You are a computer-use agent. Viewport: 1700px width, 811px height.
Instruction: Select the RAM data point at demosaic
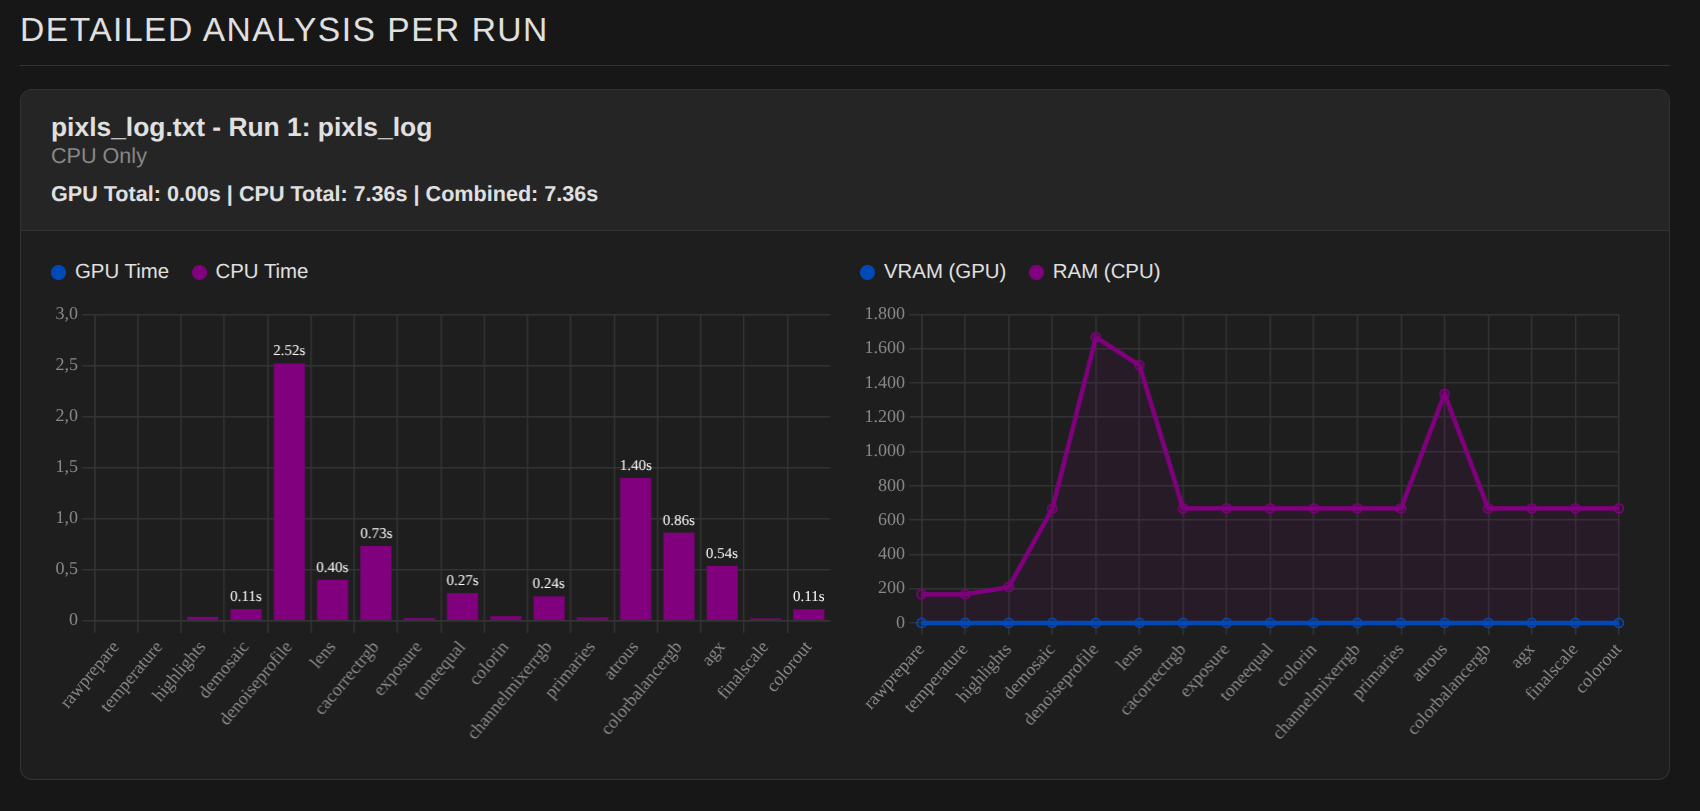(1052, 509)
